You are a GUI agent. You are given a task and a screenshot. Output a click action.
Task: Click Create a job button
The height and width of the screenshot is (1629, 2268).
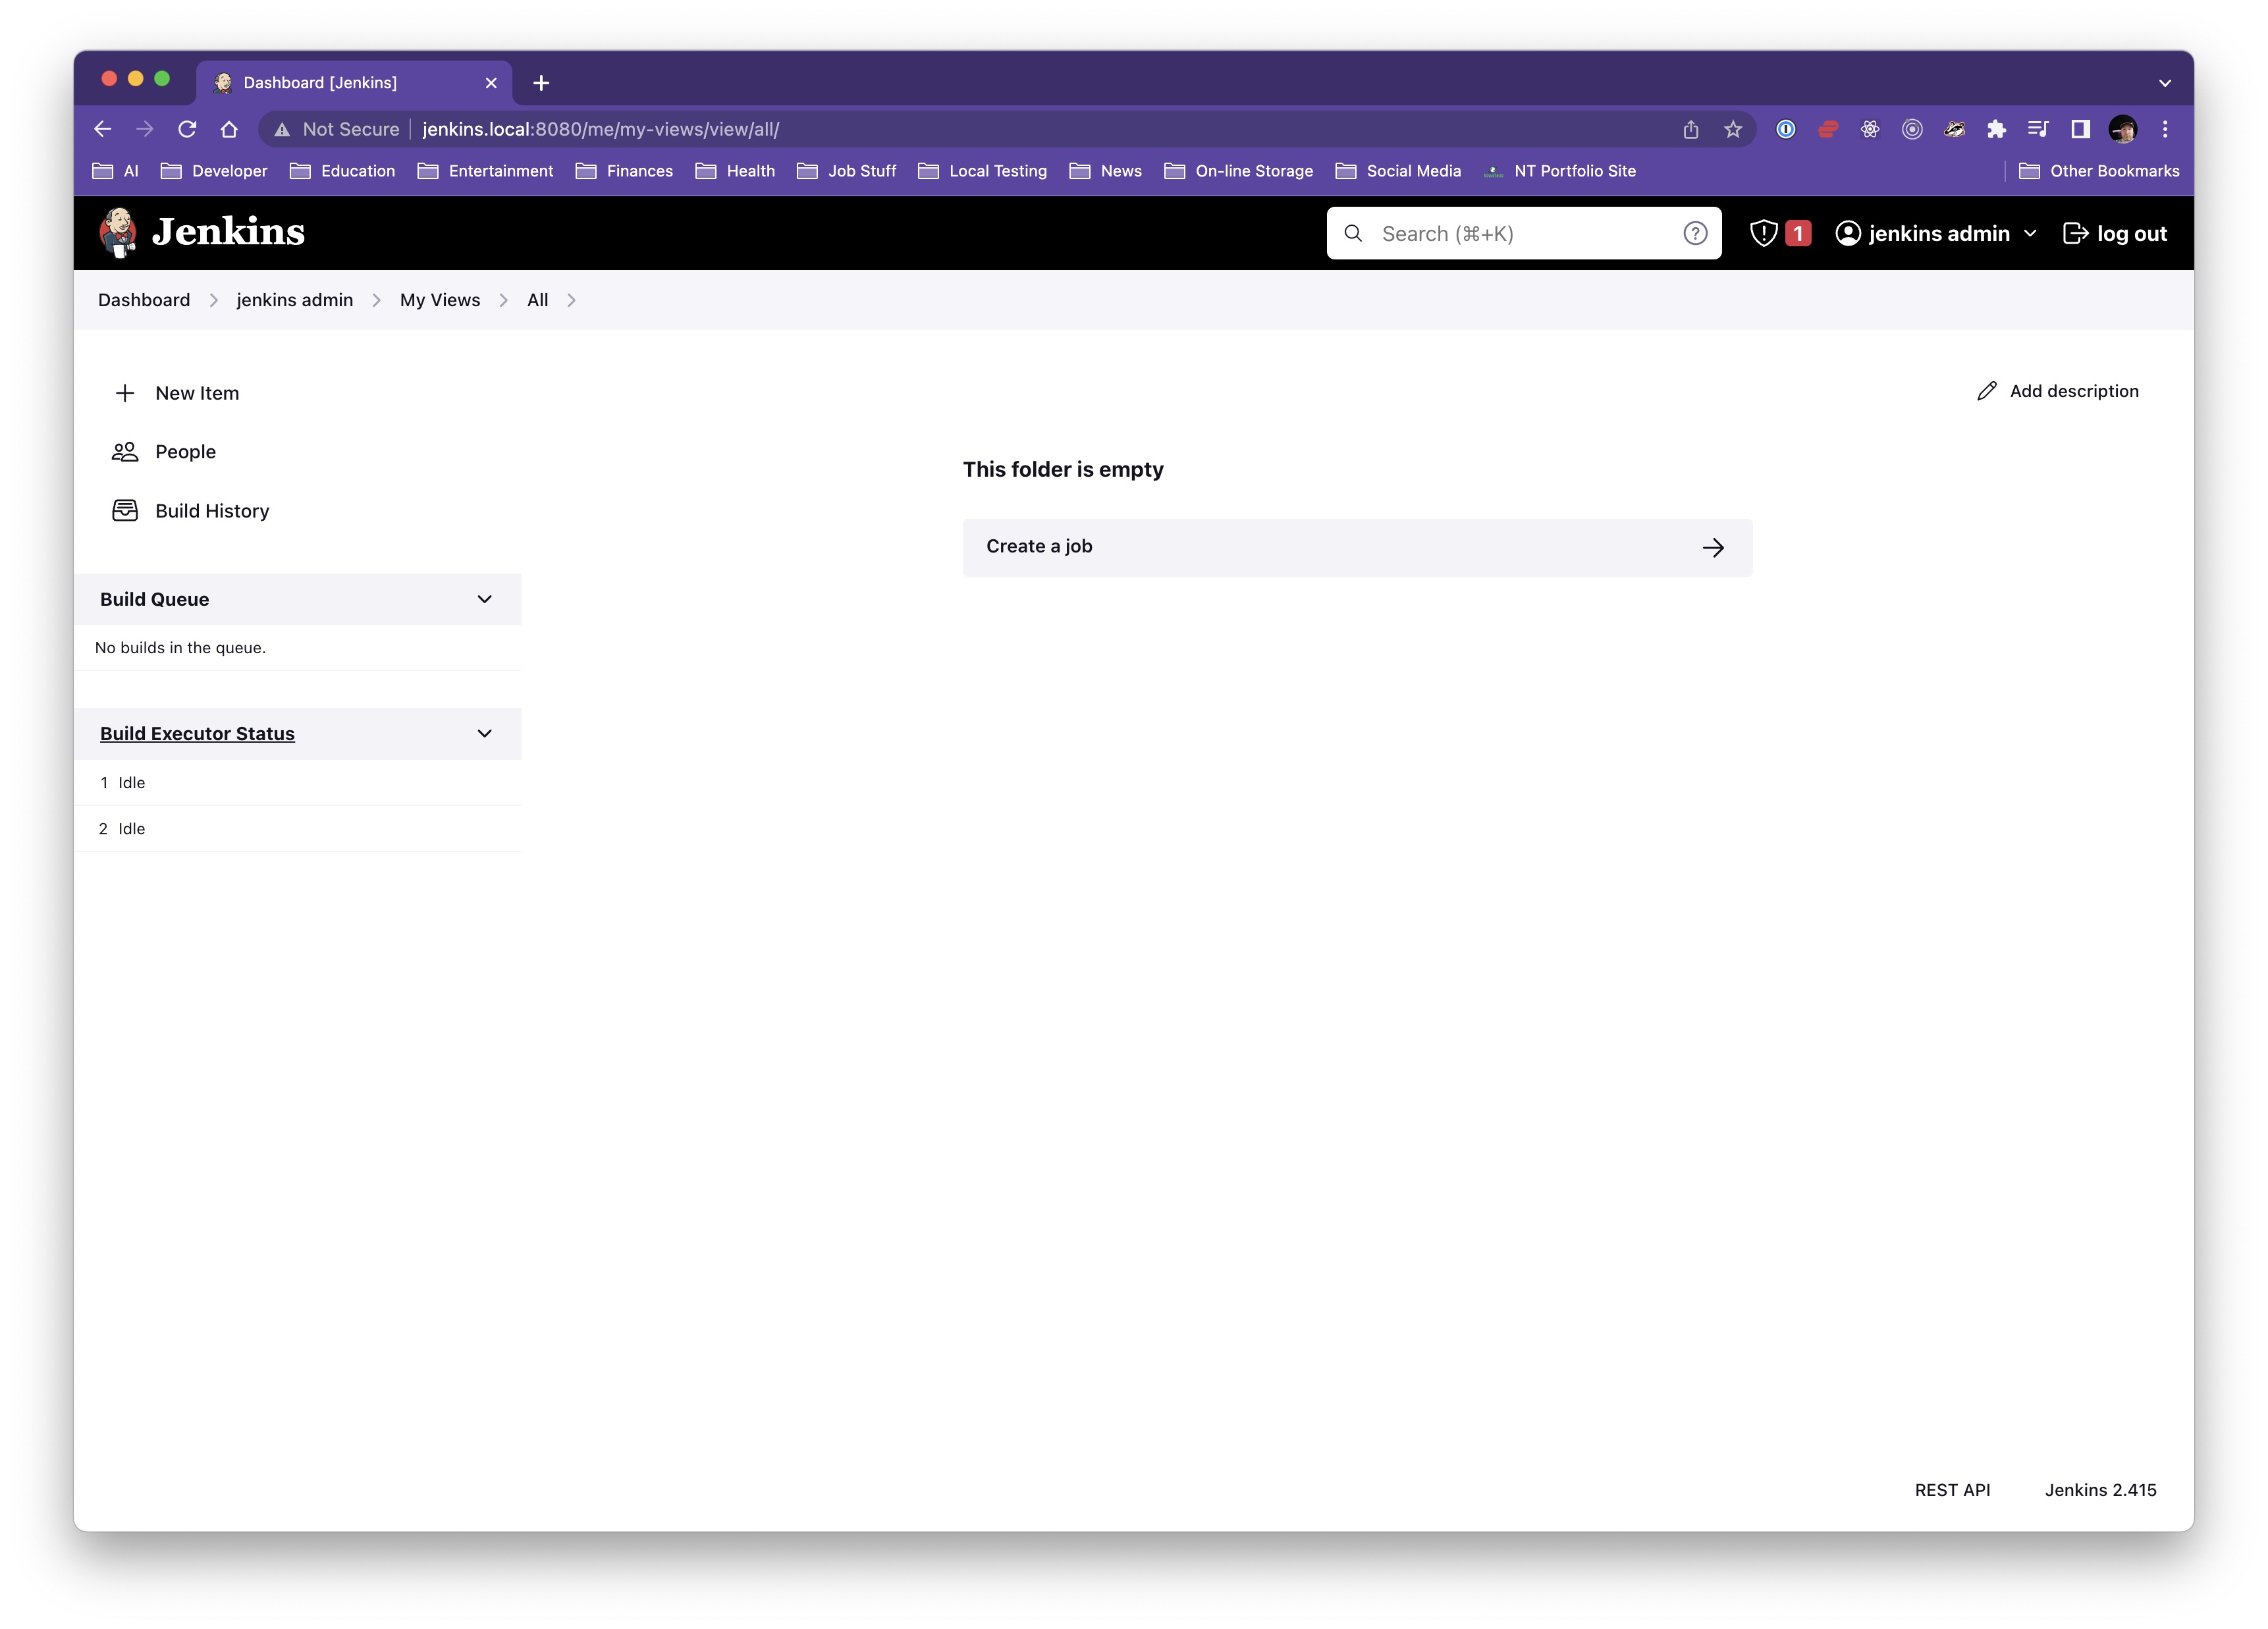1356,547
